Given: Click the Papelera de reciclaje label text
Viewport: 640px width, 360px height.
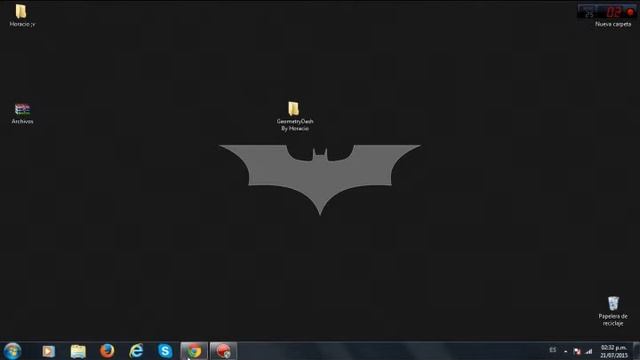Looking at the screenshot, I should click(x=613, y=320).
